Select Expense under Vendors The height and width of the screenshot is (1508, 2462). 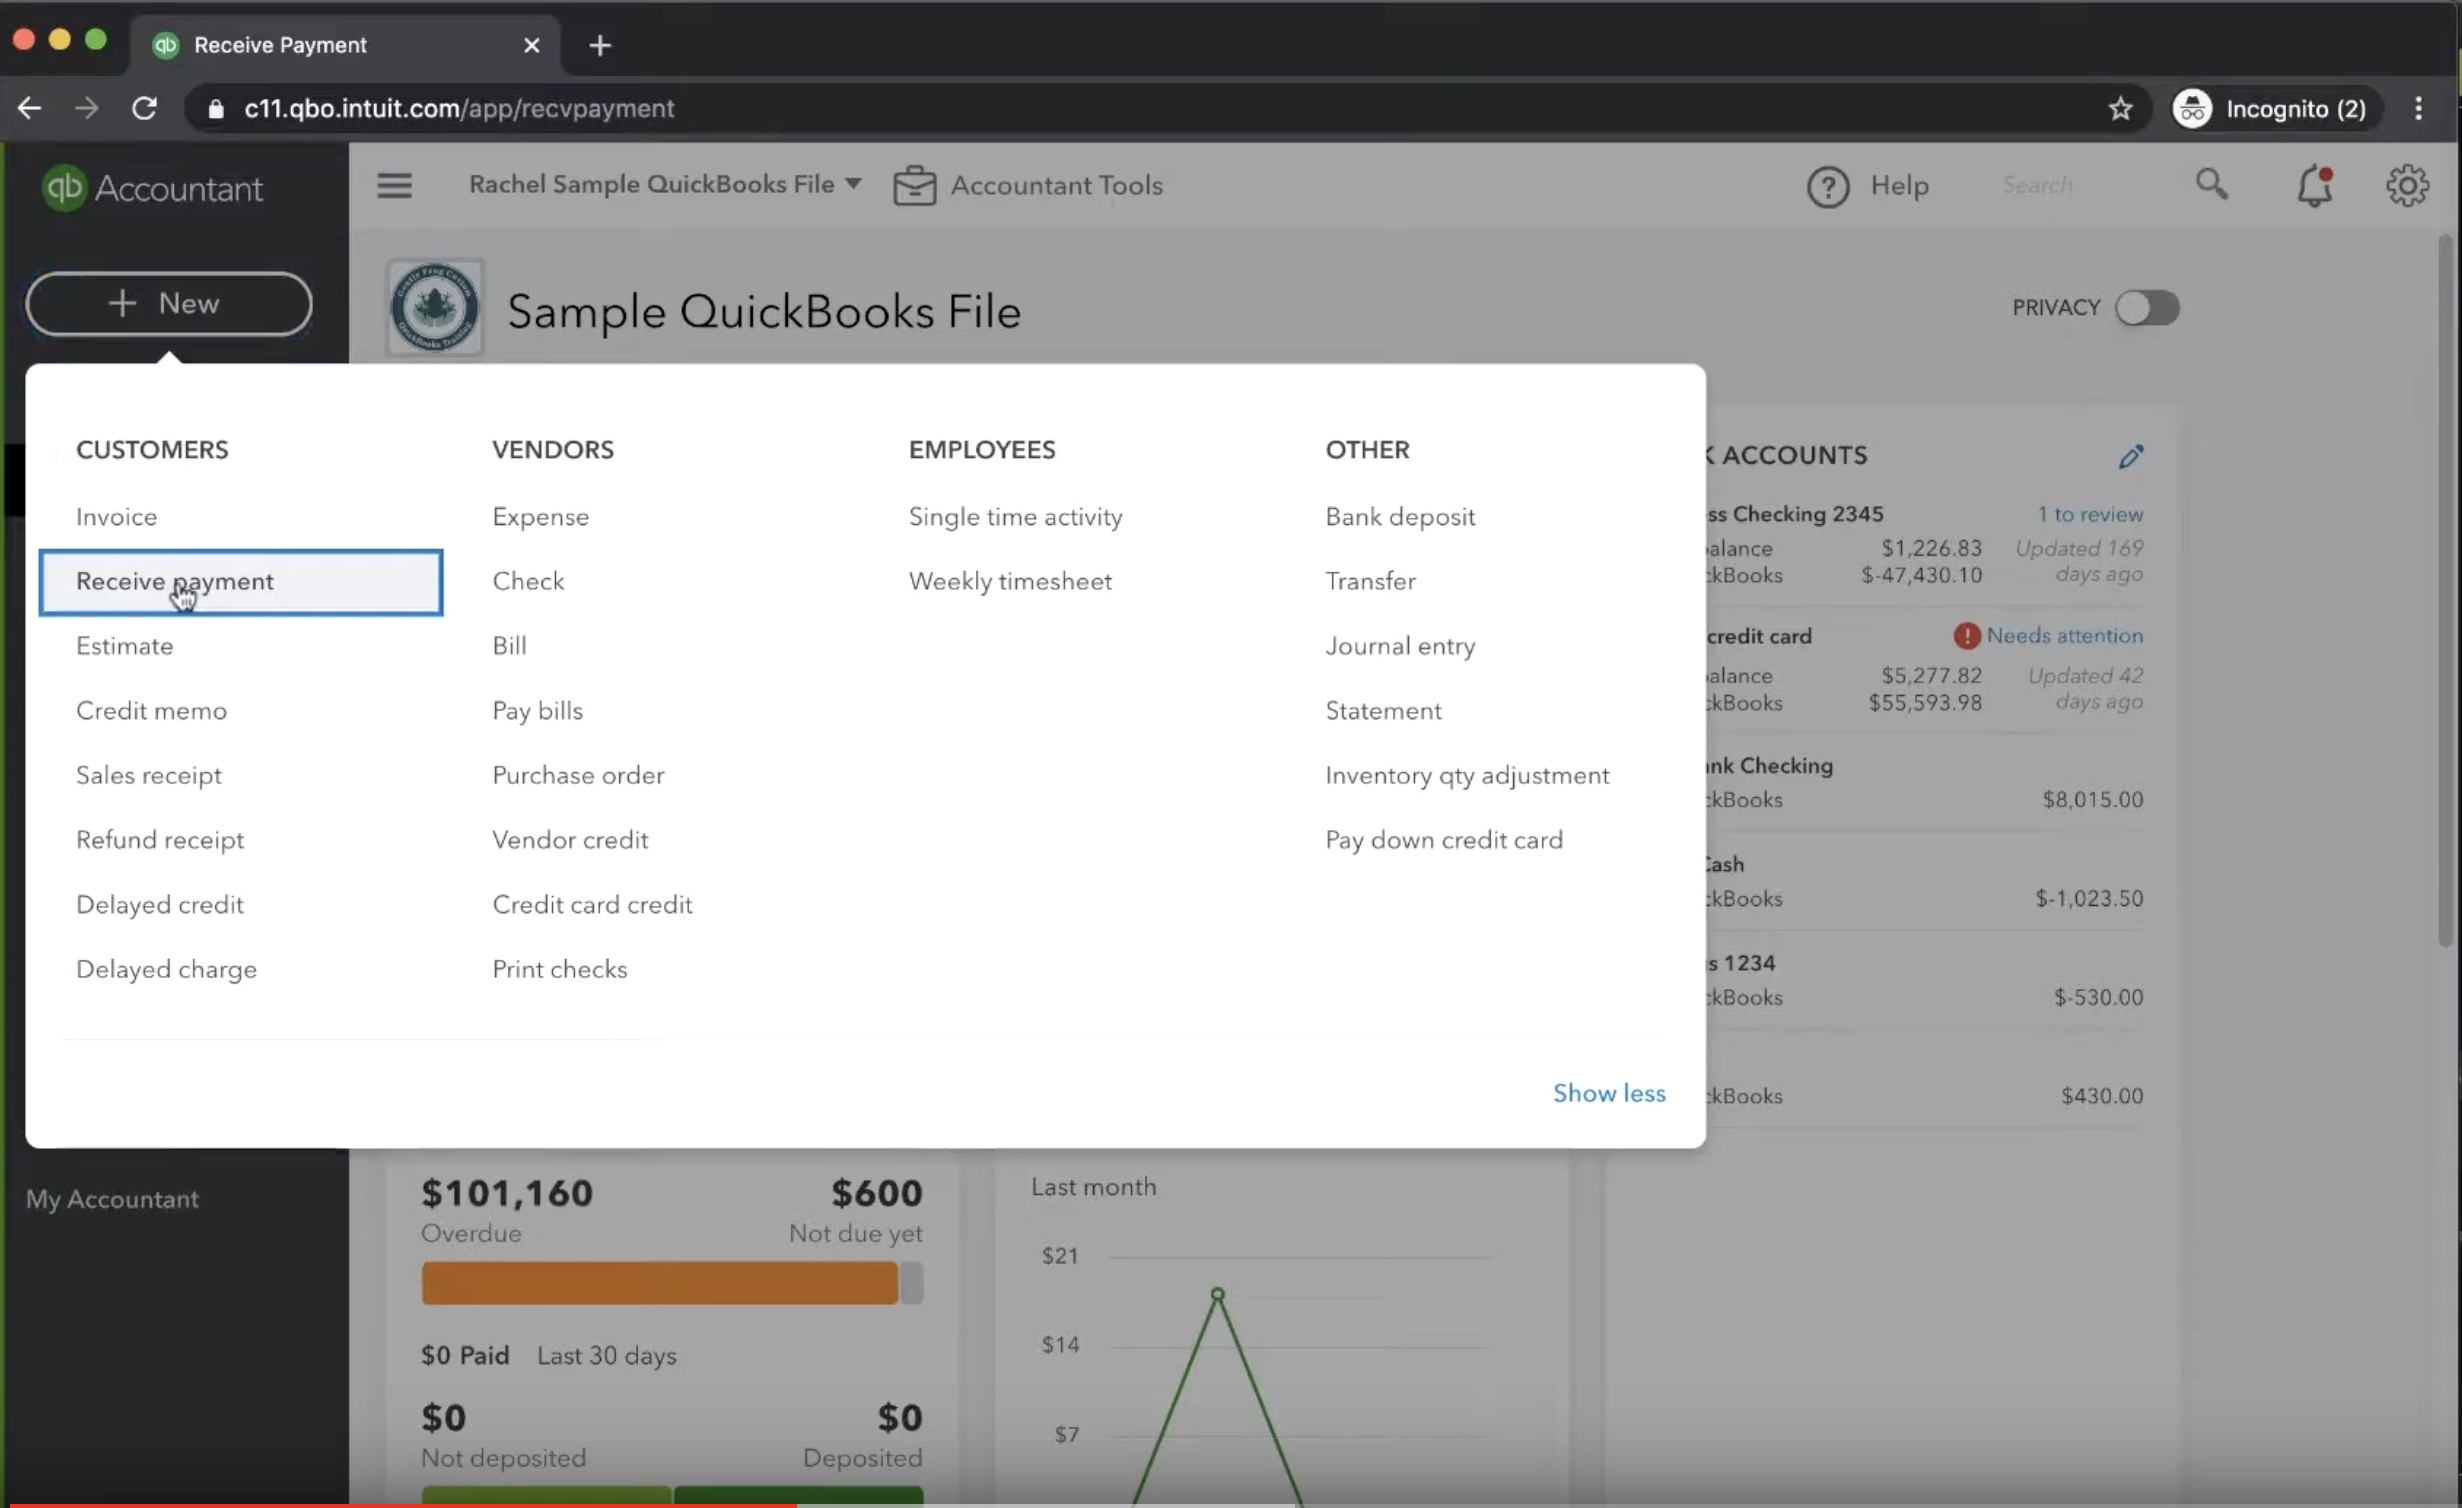(540, 516)
